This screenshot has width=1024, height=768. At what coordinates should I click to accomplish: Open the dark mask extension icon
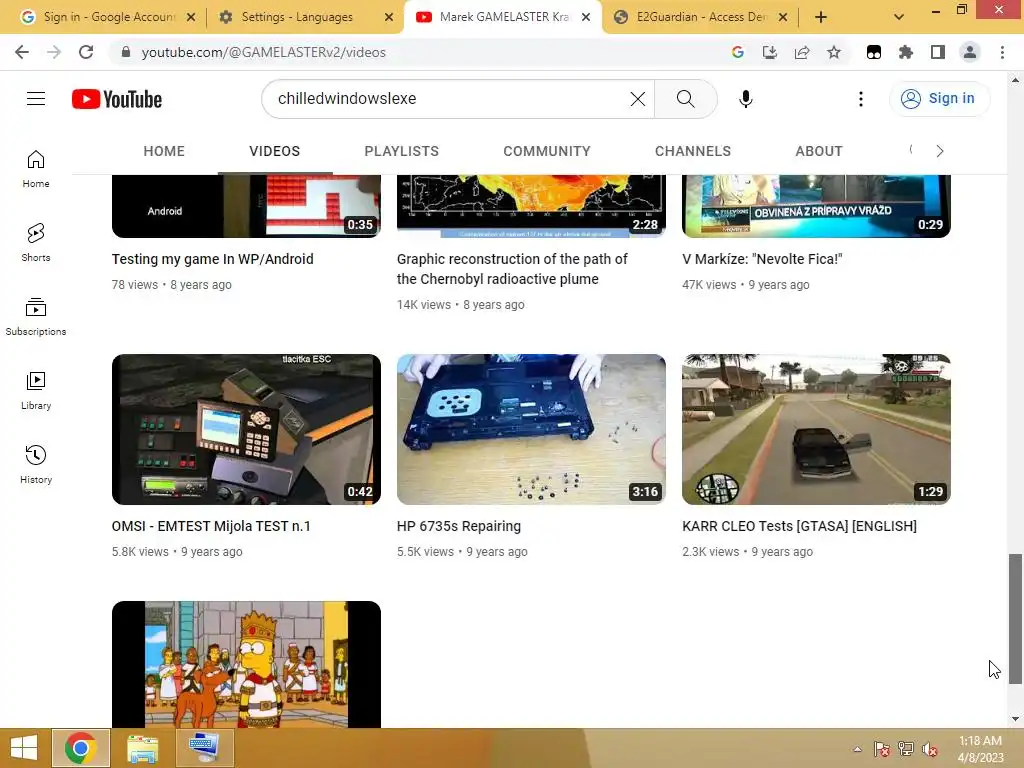874,52
